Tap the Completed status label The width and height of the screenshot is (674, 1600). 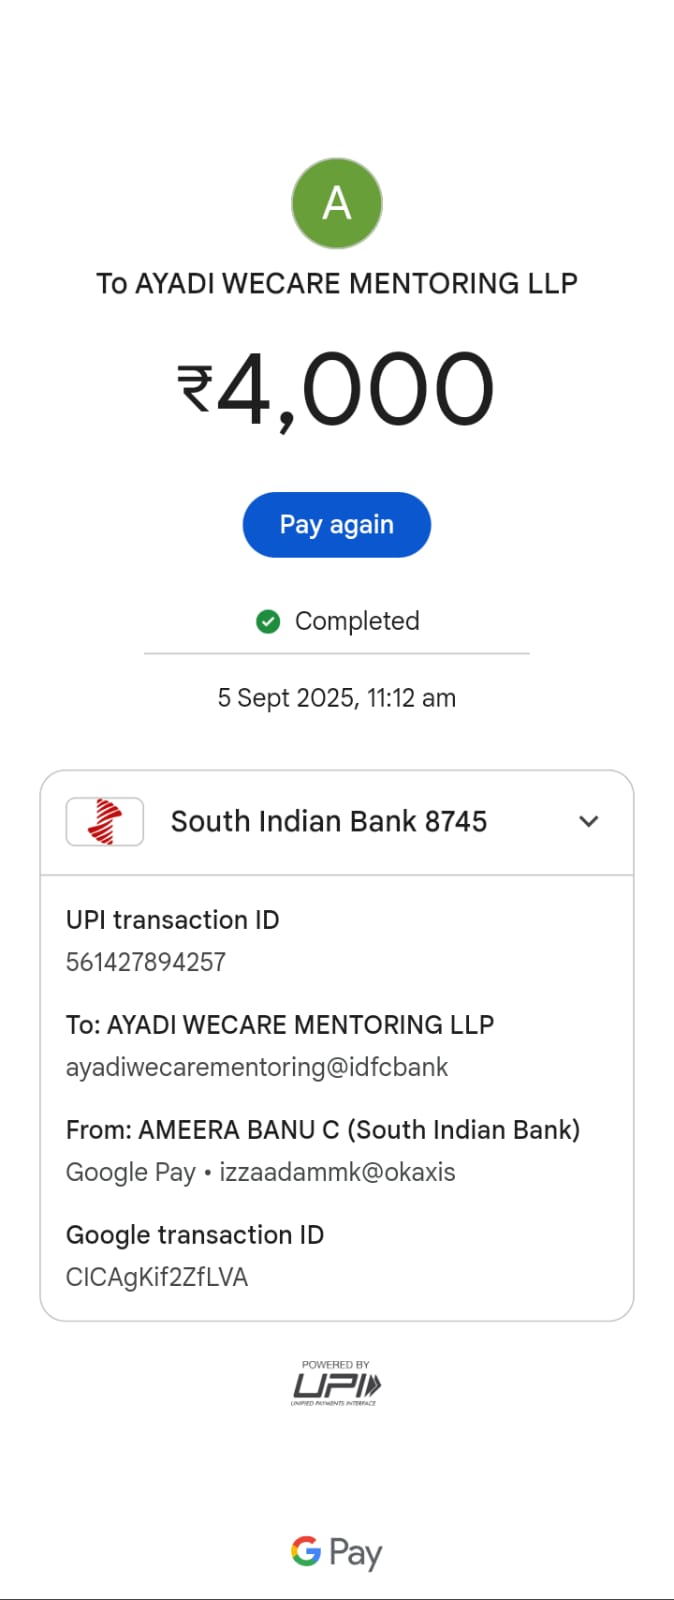[357, 621]
